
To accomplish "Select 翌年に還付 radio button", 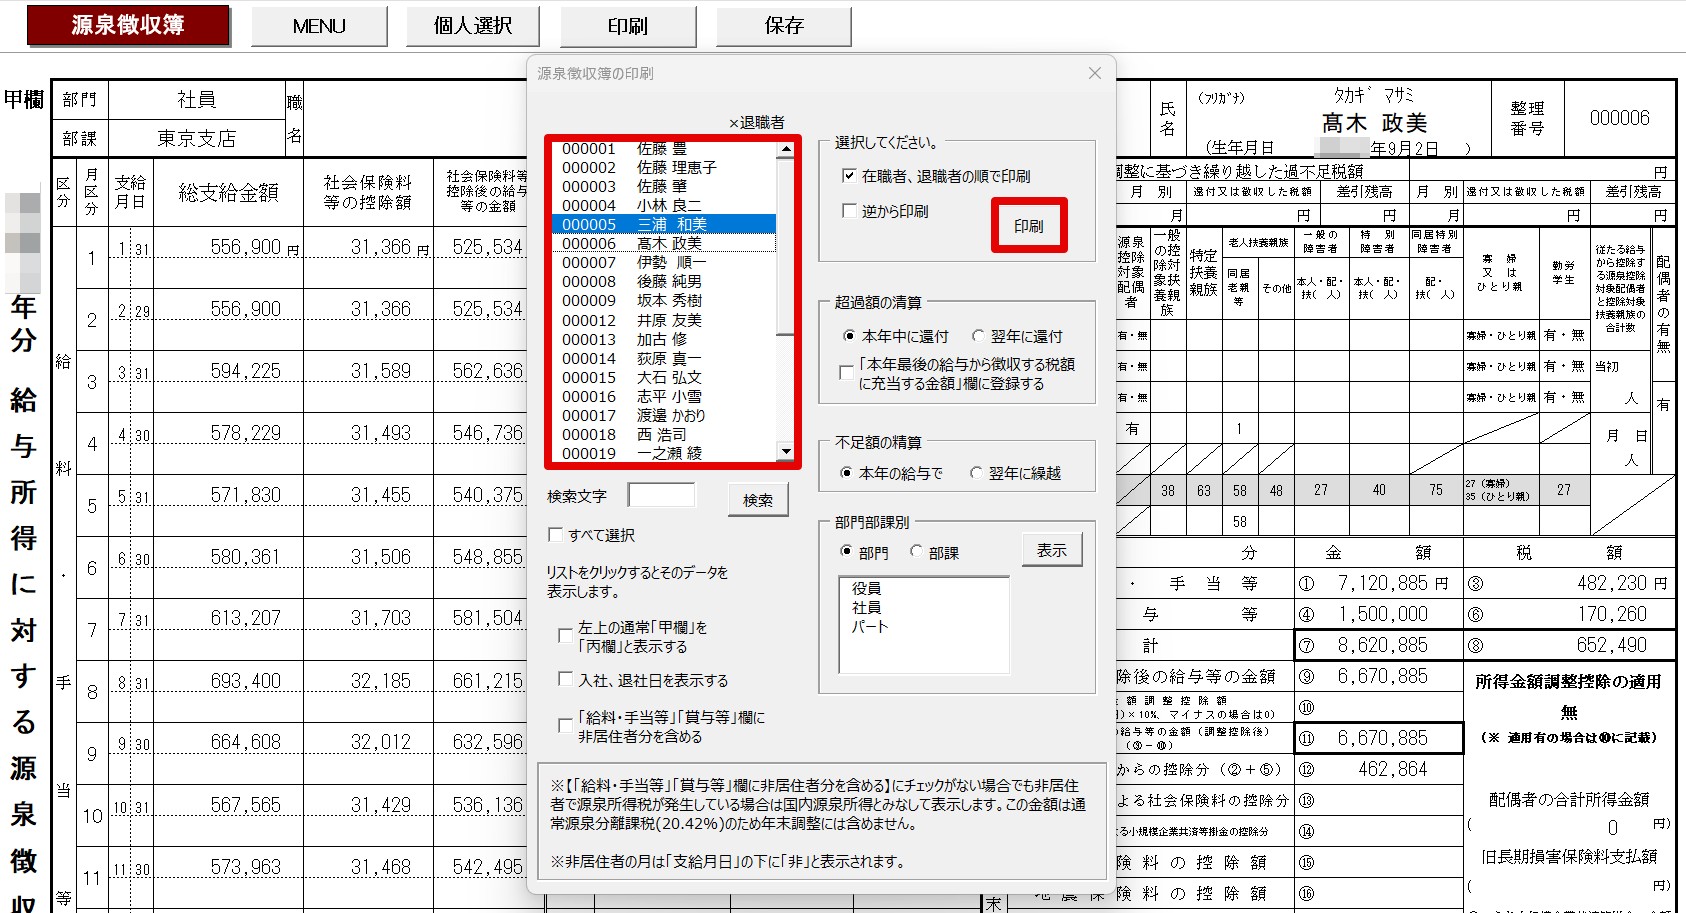I will (x=978, y=336).
